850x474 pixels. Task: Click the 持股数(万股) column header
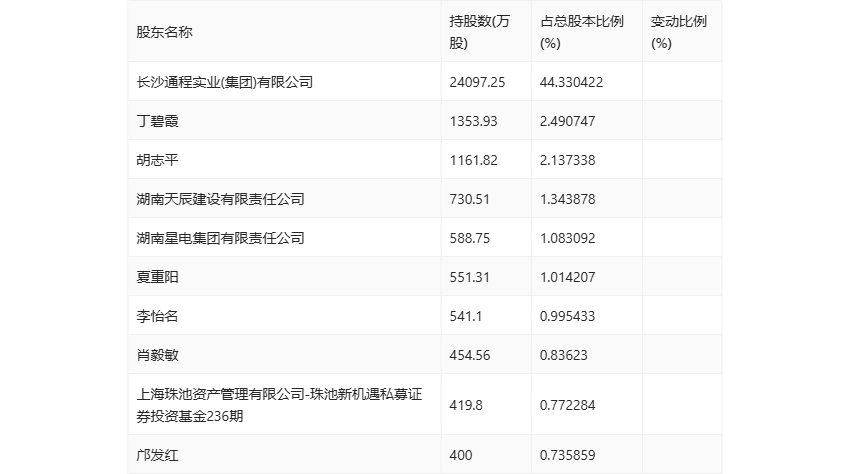[480, 32]
